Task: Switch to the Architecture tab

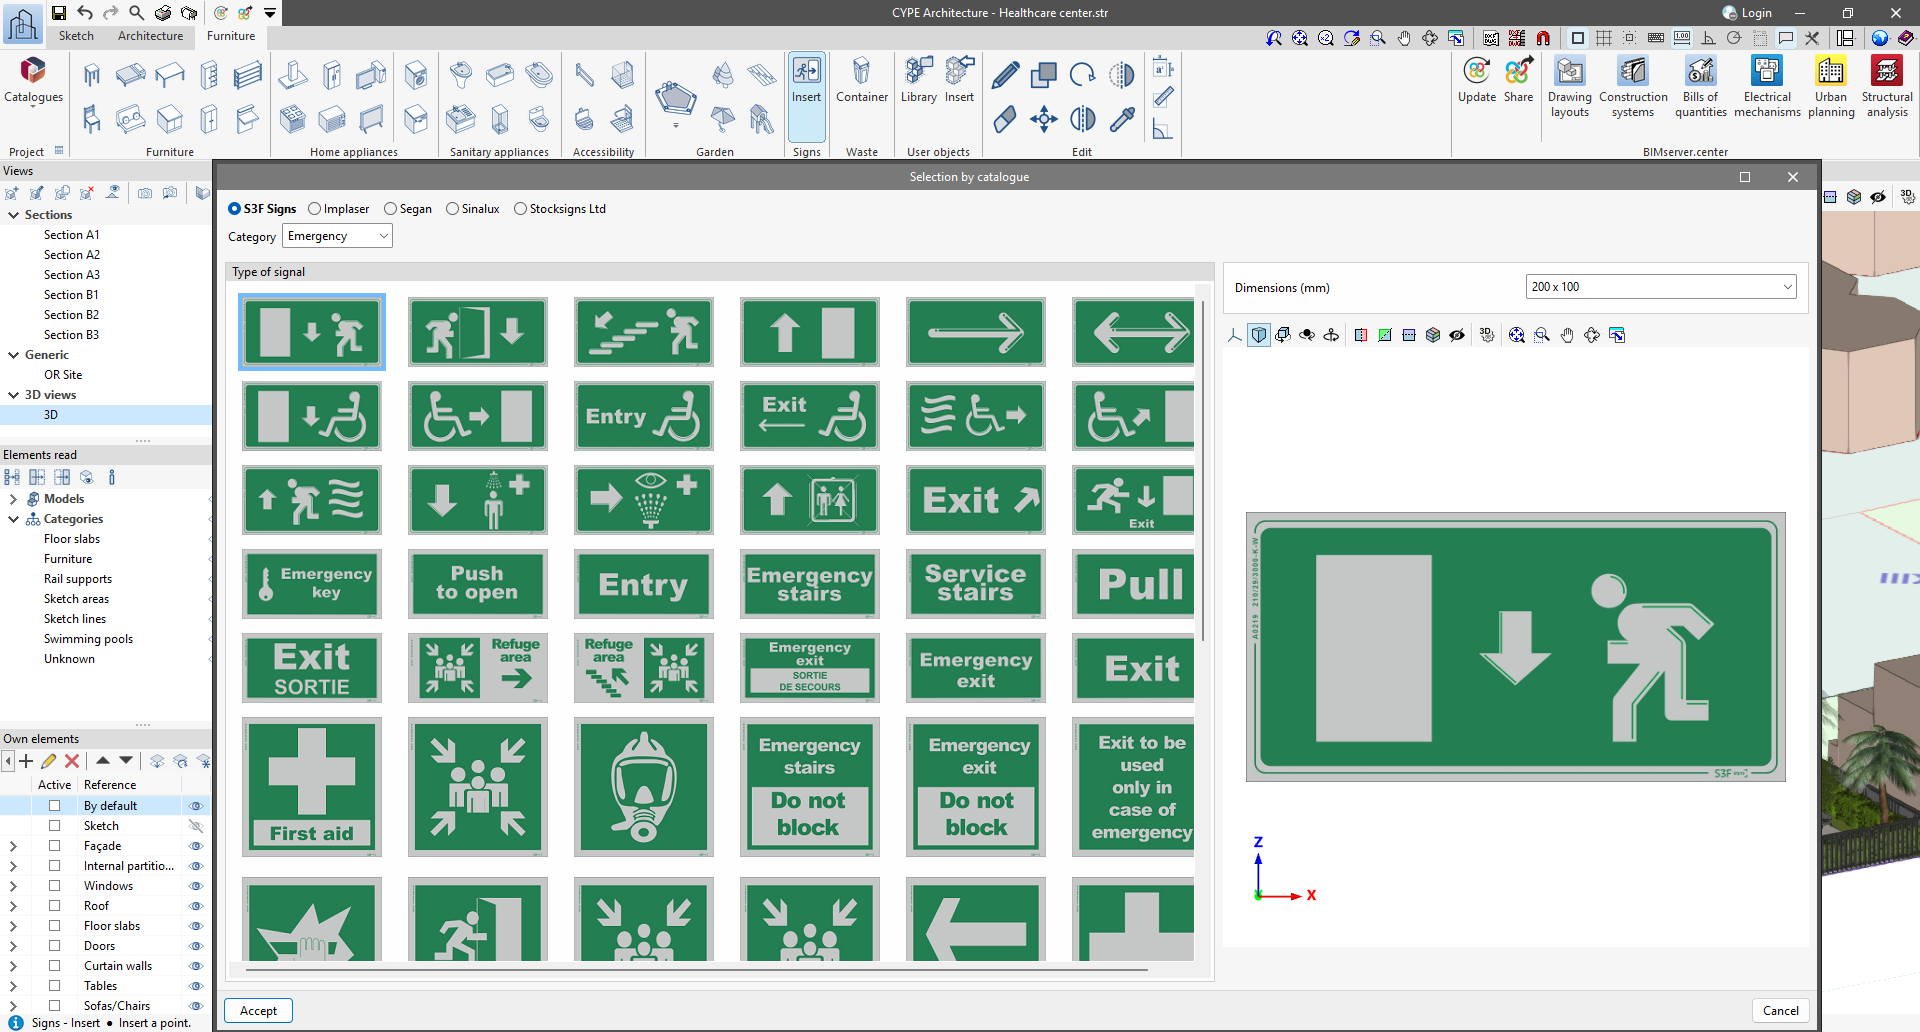Action: (x=150, y=36)
